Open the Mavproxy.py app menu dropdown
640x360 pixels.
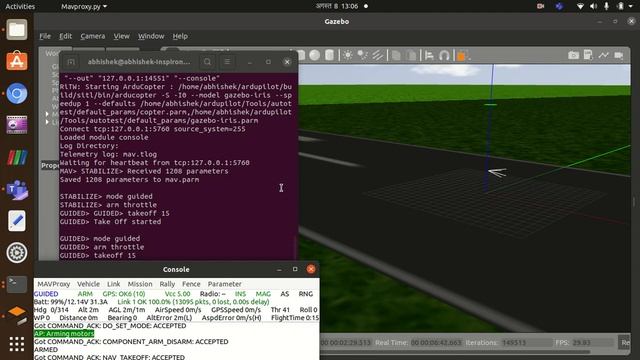[x=84, y=6]
